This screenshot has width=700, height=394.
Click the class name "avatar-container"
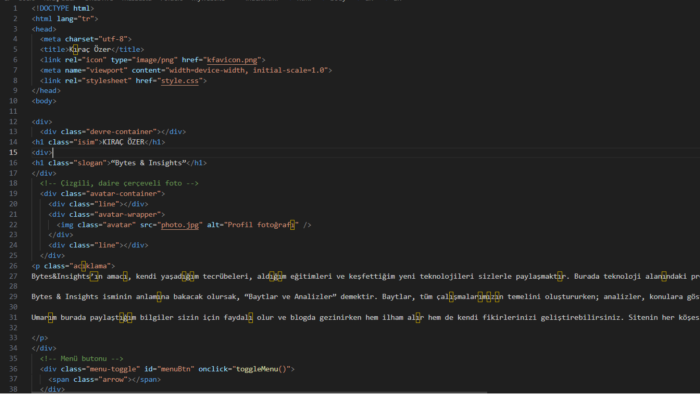point(123,194)
